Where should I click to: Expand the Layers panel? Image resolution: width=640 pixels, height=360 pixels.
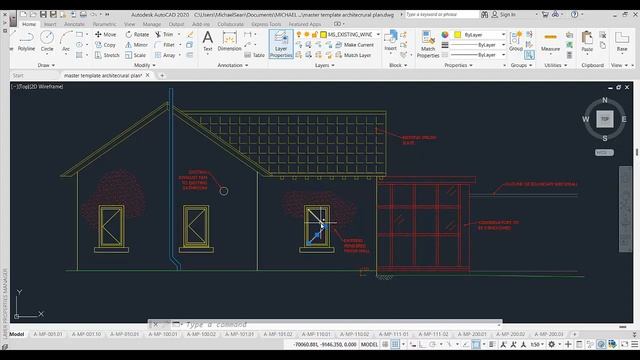point(324,65)
